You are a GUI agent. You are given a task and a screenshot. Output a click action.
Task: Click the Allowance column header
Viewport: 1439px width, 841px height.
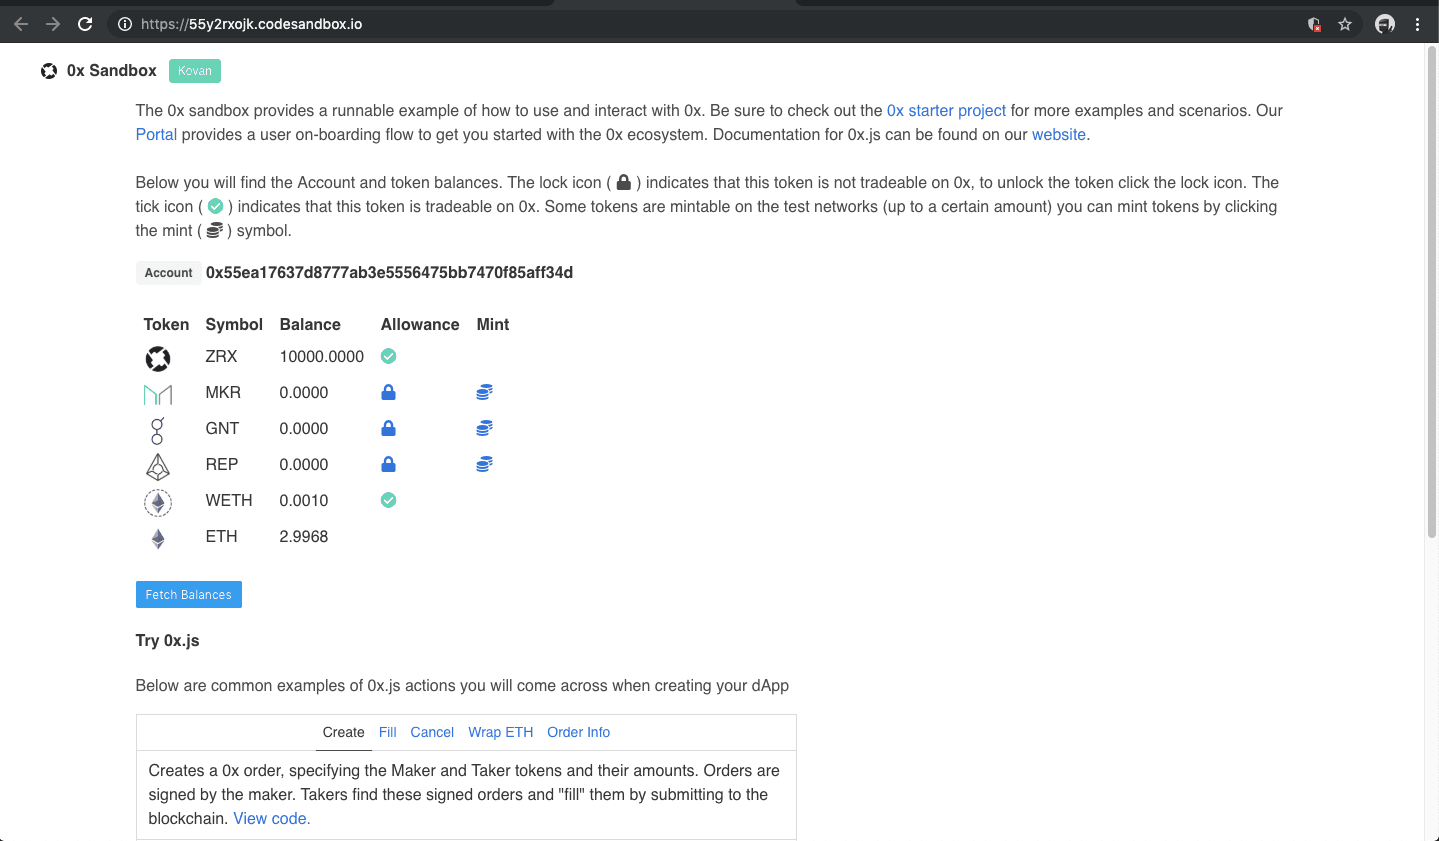tap(420, 324)
